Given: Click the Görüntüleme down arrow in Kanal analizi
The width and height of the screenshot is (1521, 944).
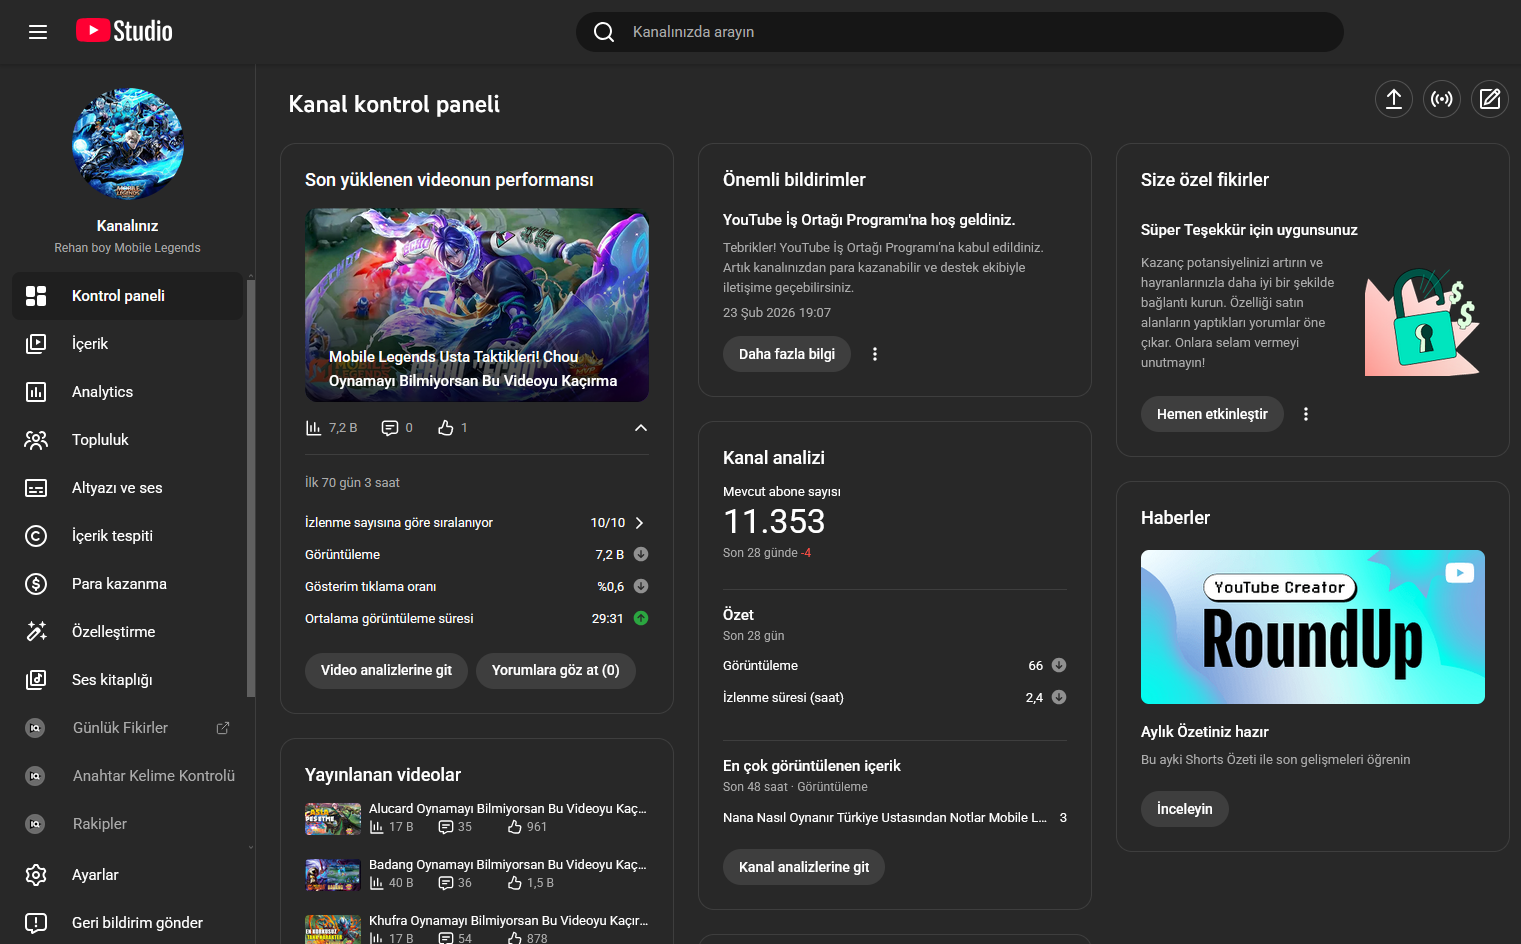Looking at the screenshot, I should point(1059,666).
